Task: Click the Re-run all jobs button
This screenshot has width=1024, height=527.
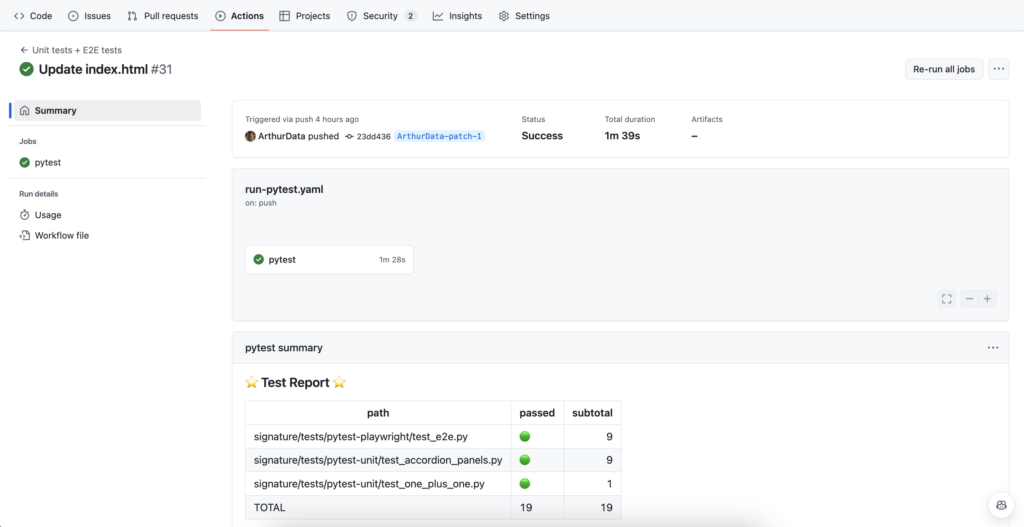Action: click(x=944, y=69)
